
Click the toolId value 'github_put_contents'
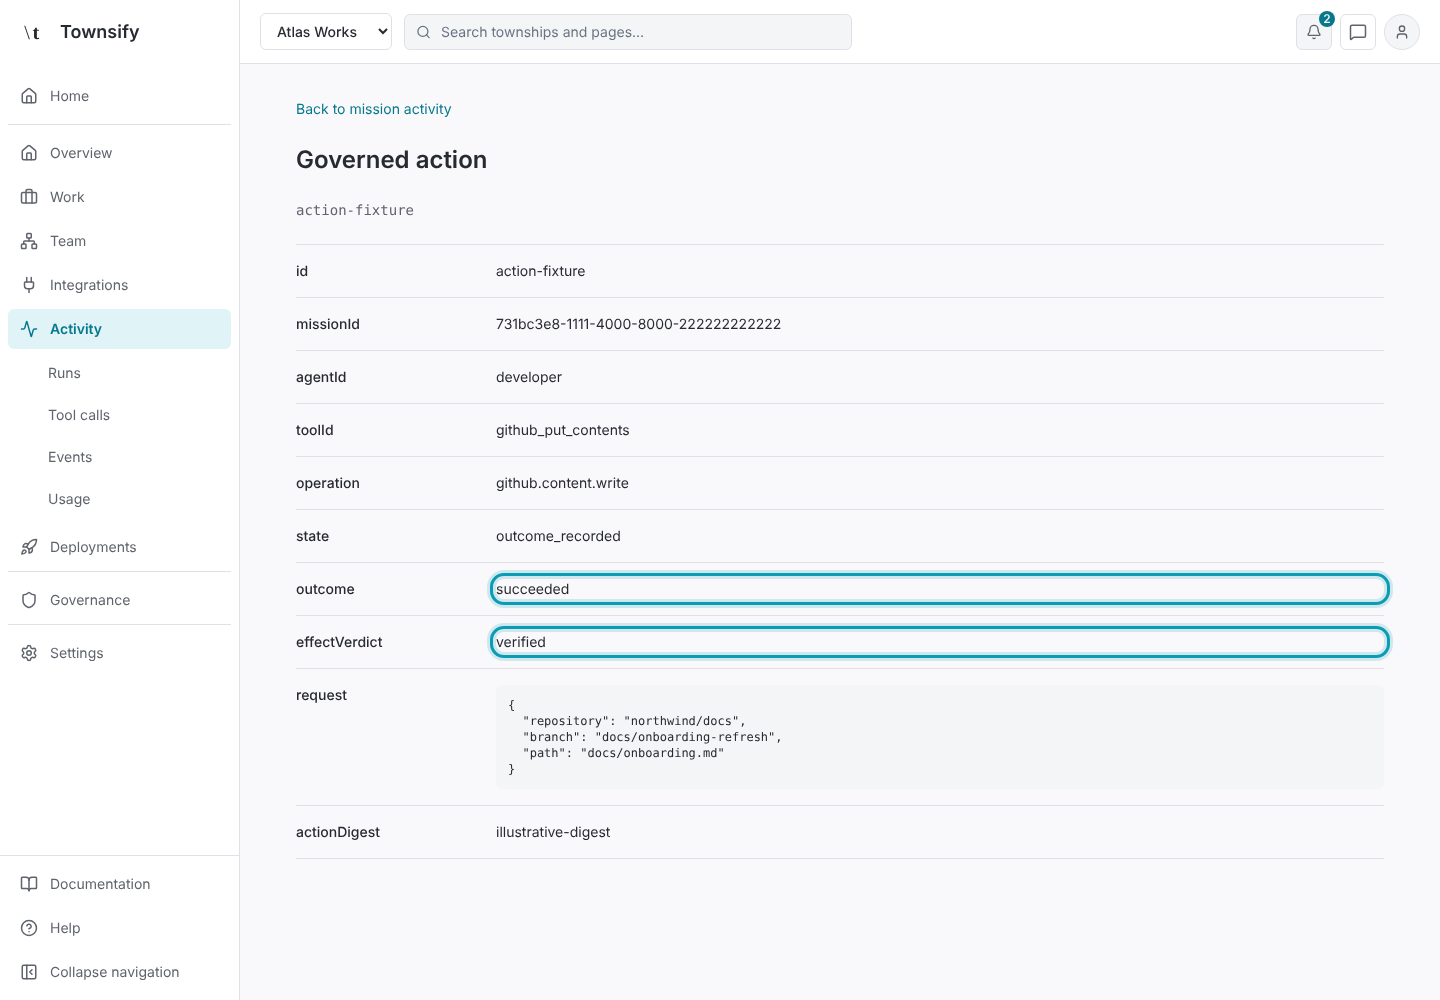tap(562, 430)
